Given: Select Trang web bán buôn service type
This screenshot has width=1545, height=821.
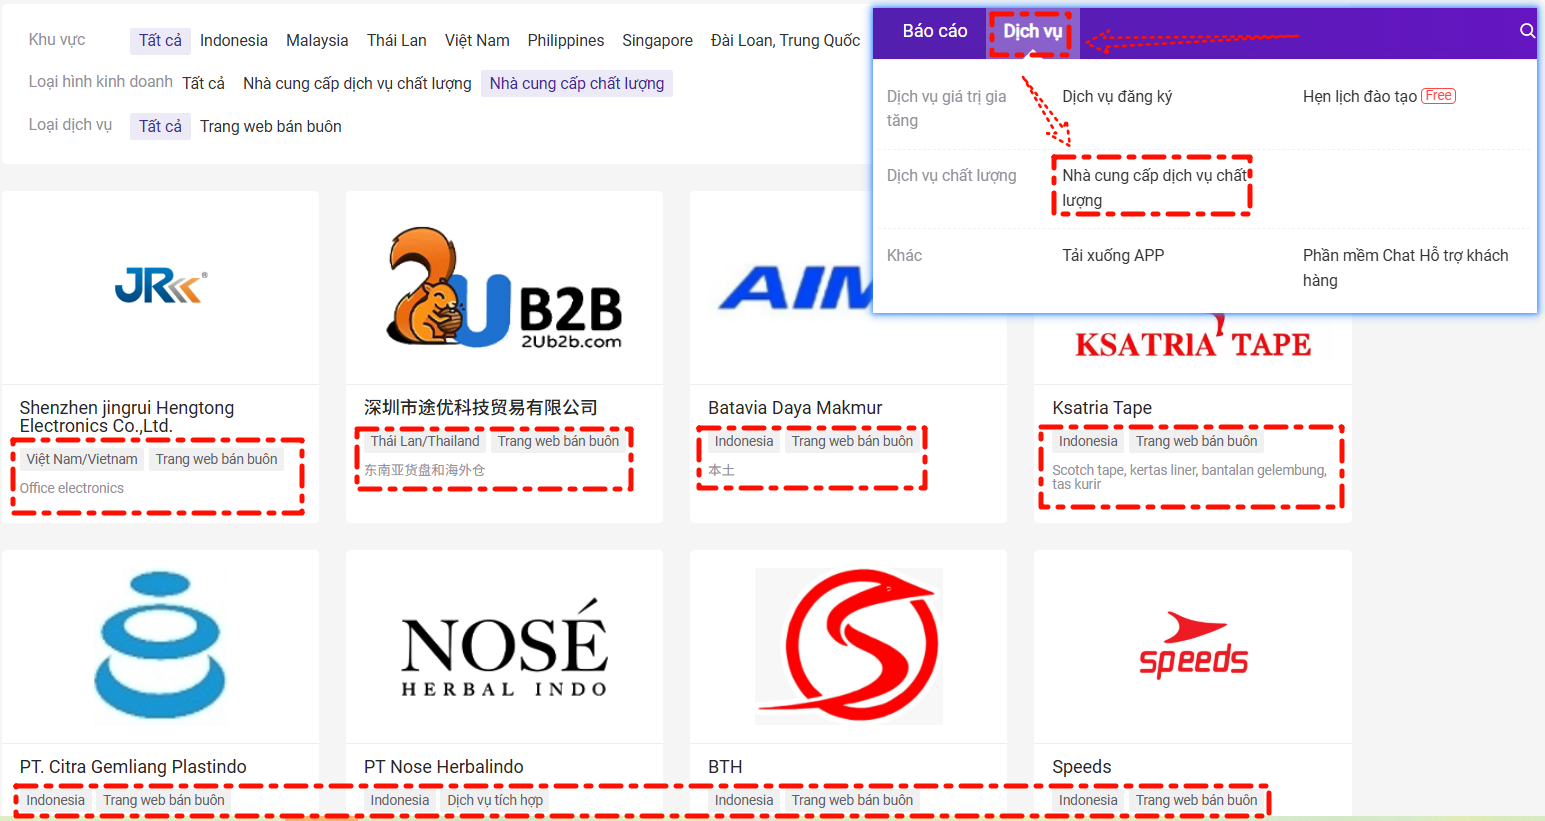Looking at the screenshot, I should [x=270, y=127].
